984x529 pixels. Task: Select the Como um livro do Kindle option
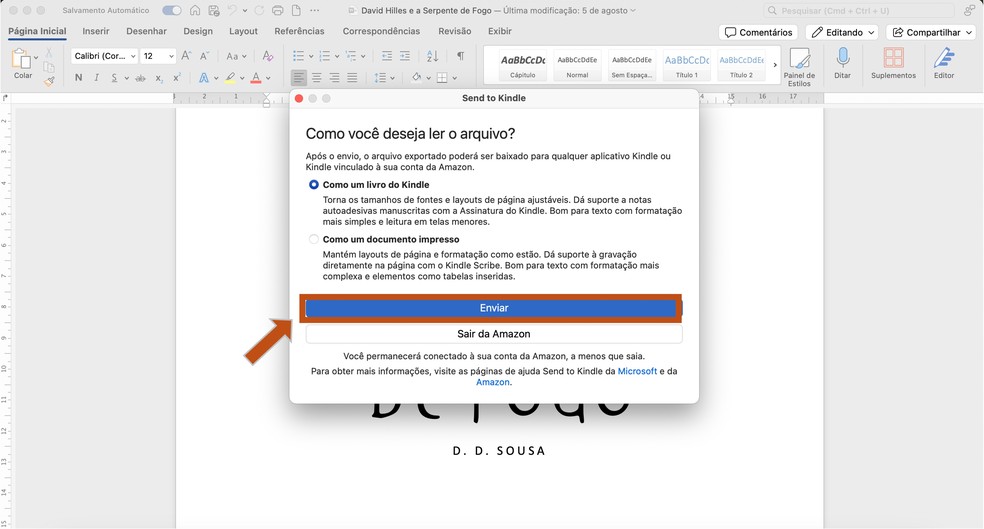click(x=313, y=184)
